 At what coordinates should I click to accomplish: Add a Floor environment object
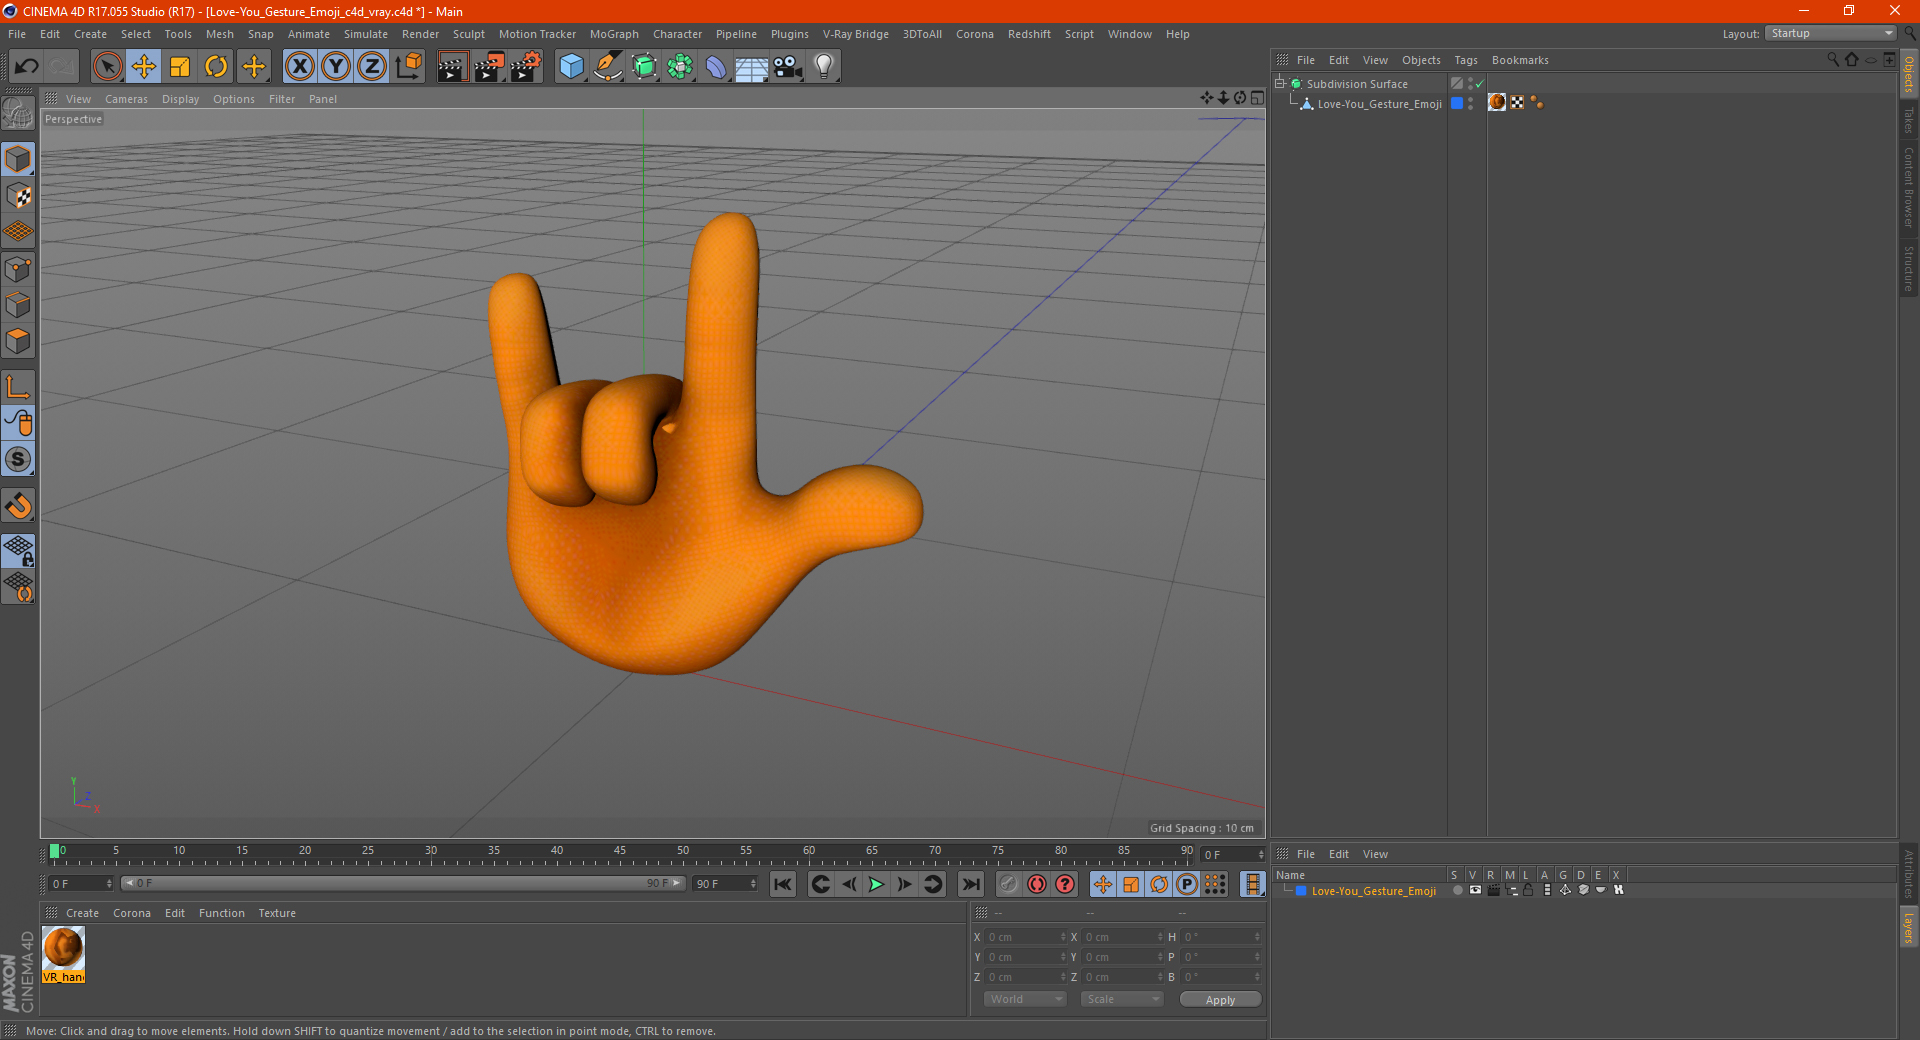pos(751,67)
